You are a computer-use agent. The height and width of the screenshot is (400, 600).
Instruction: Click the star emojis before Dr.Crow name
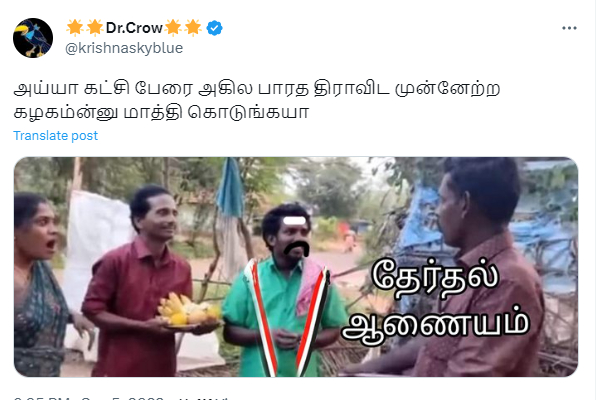pos(85,28)
